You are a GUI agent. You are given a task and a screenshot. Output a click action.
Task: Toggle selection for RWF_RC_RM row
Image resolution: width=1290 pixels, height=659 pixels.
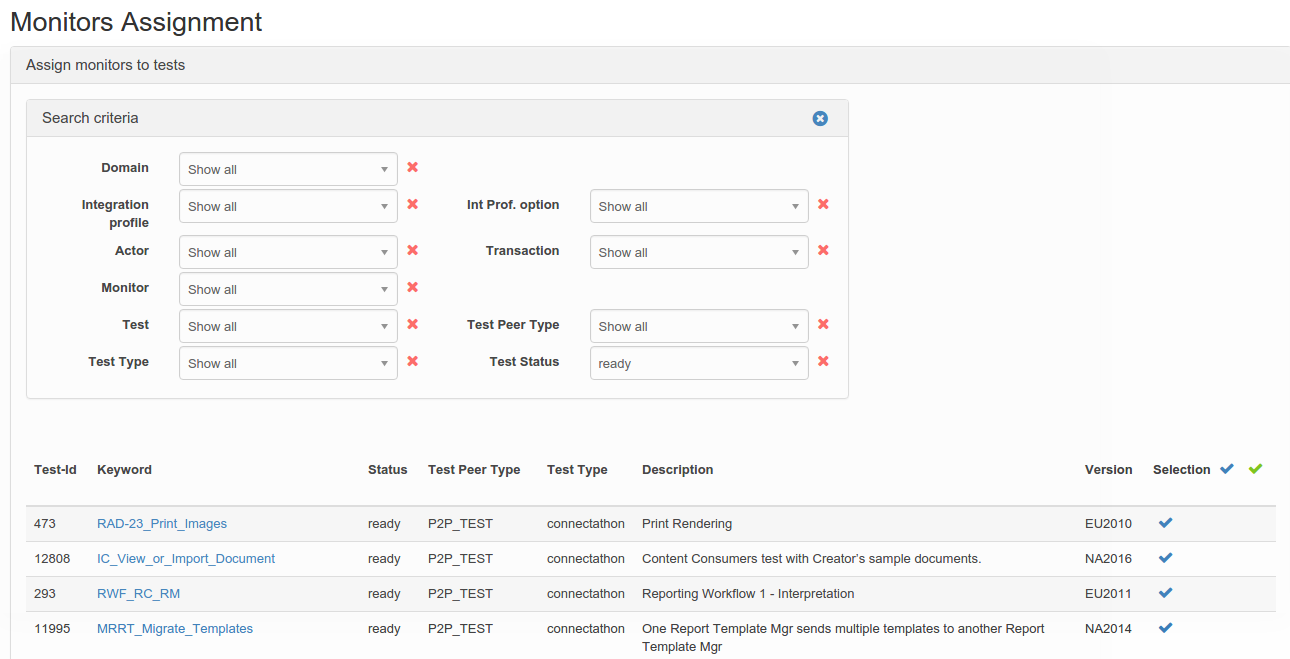tap(1165, 593)
